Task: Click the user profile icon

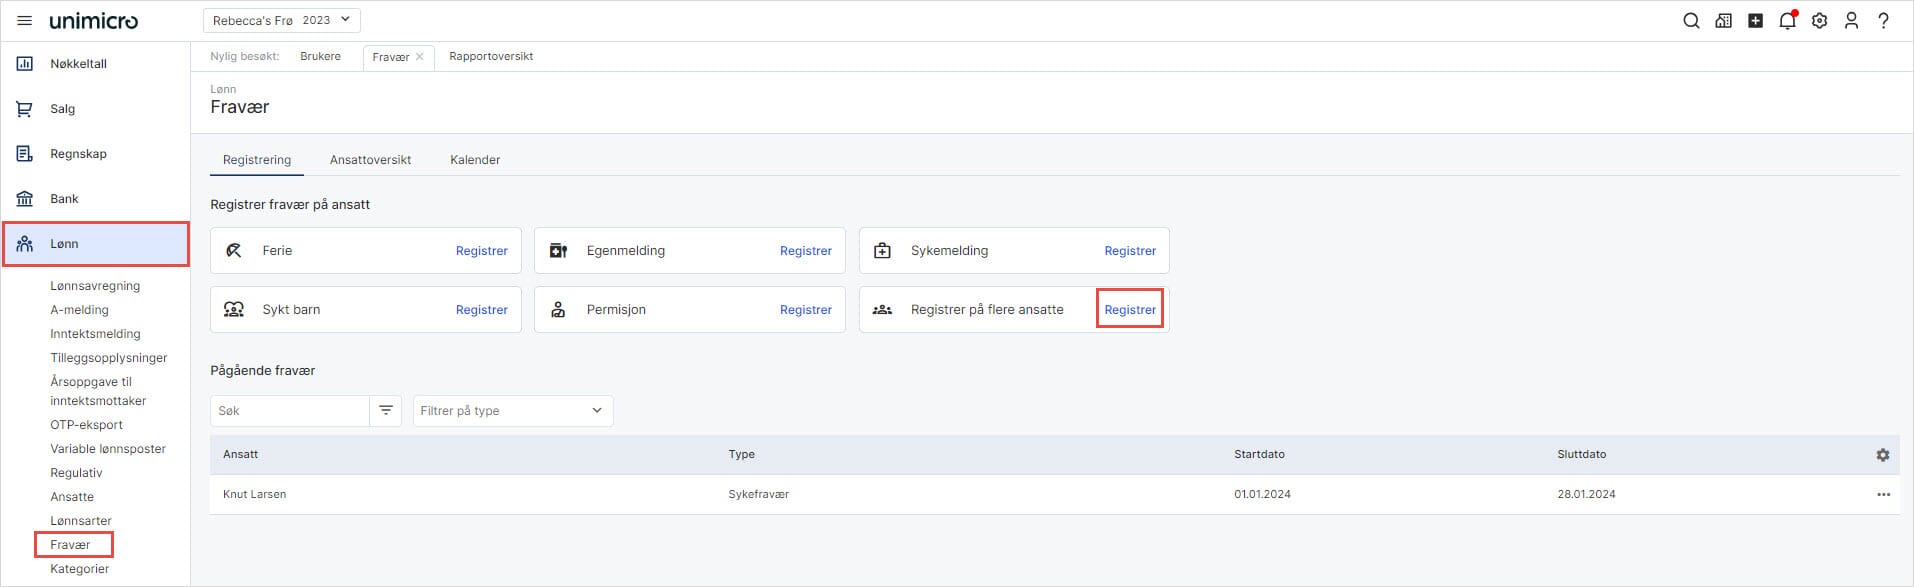Action: click(x=1851, y=21)
